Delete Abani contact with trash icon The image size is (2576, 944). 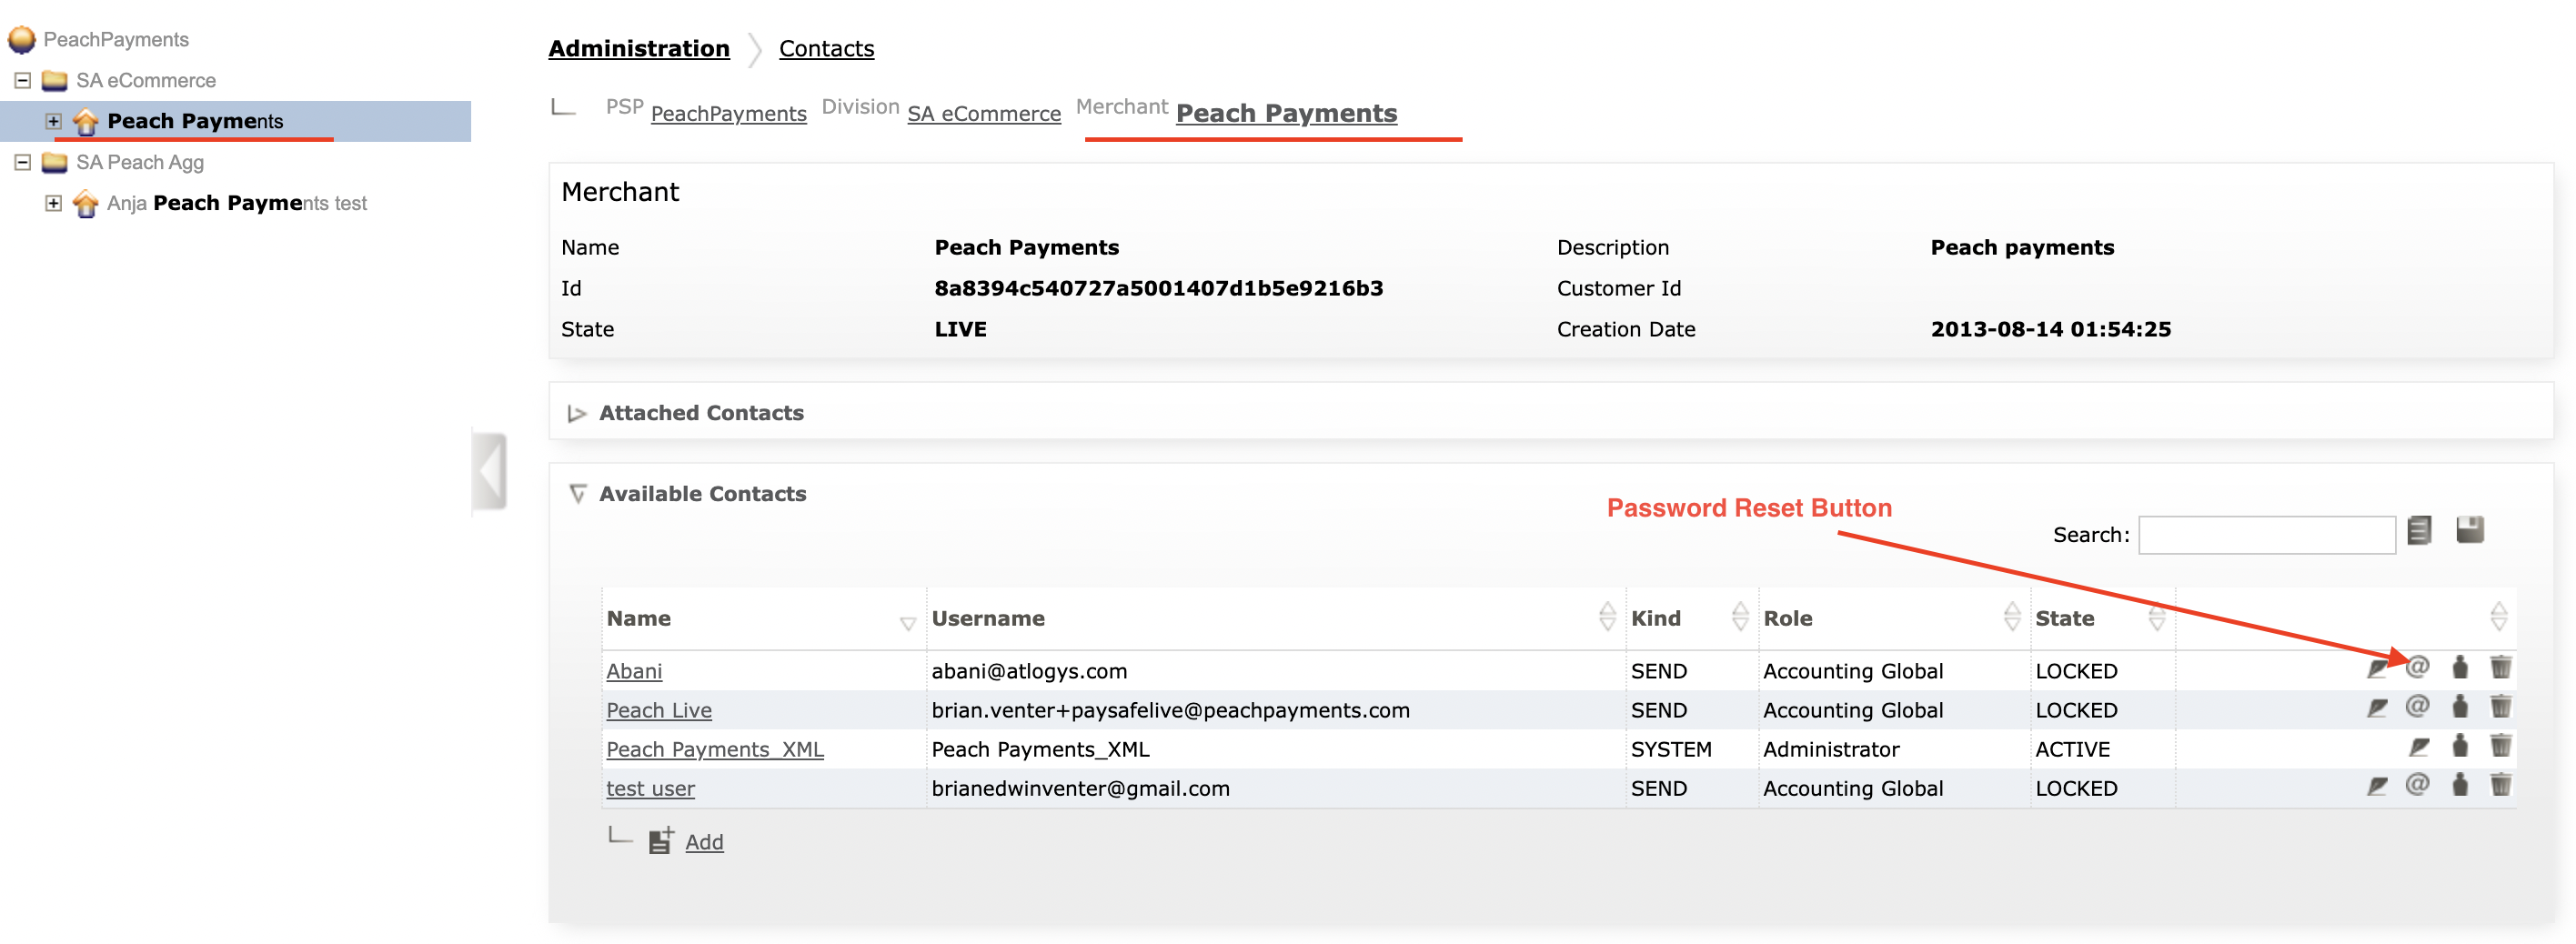point(2500,666)
